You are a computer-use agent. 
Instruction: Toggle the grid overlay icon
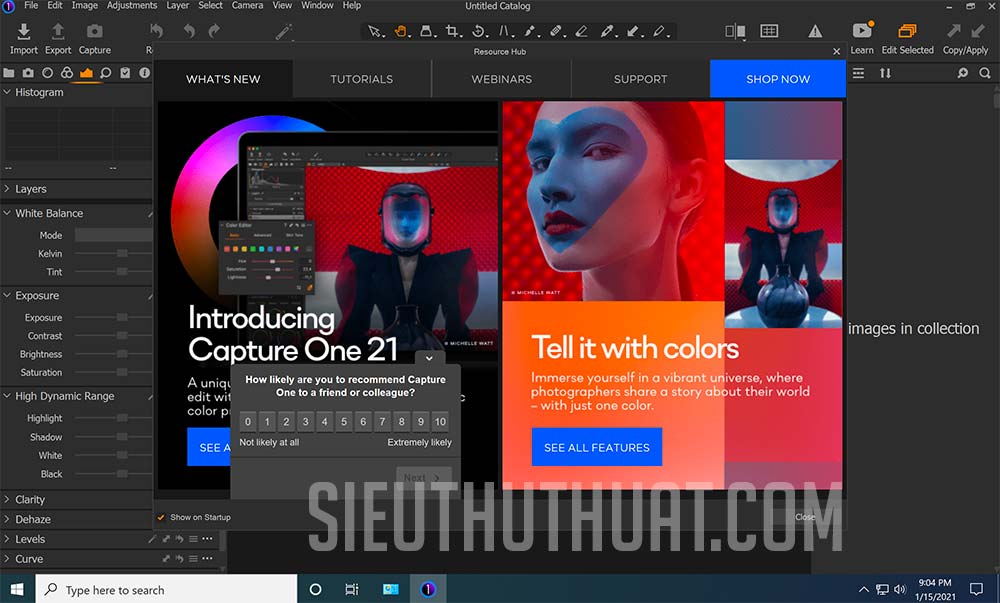click(769, 31)
